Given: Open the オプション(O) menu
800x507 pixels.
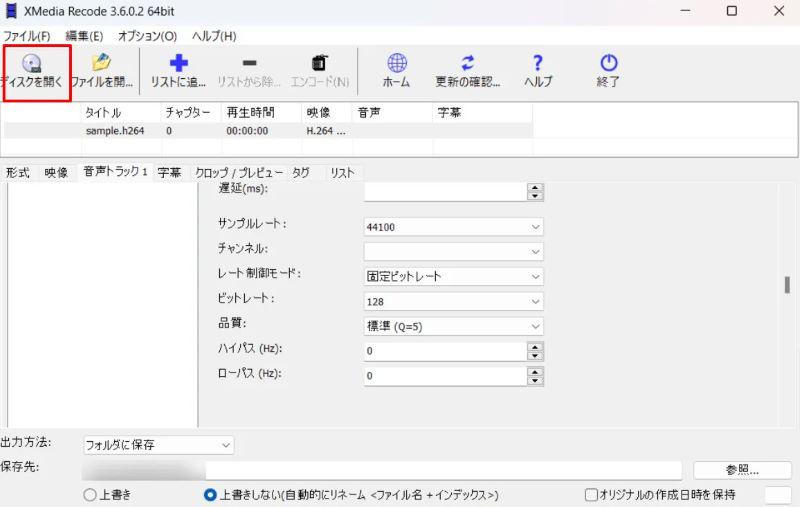Looking at the screenshot, I should pos(147,36).
